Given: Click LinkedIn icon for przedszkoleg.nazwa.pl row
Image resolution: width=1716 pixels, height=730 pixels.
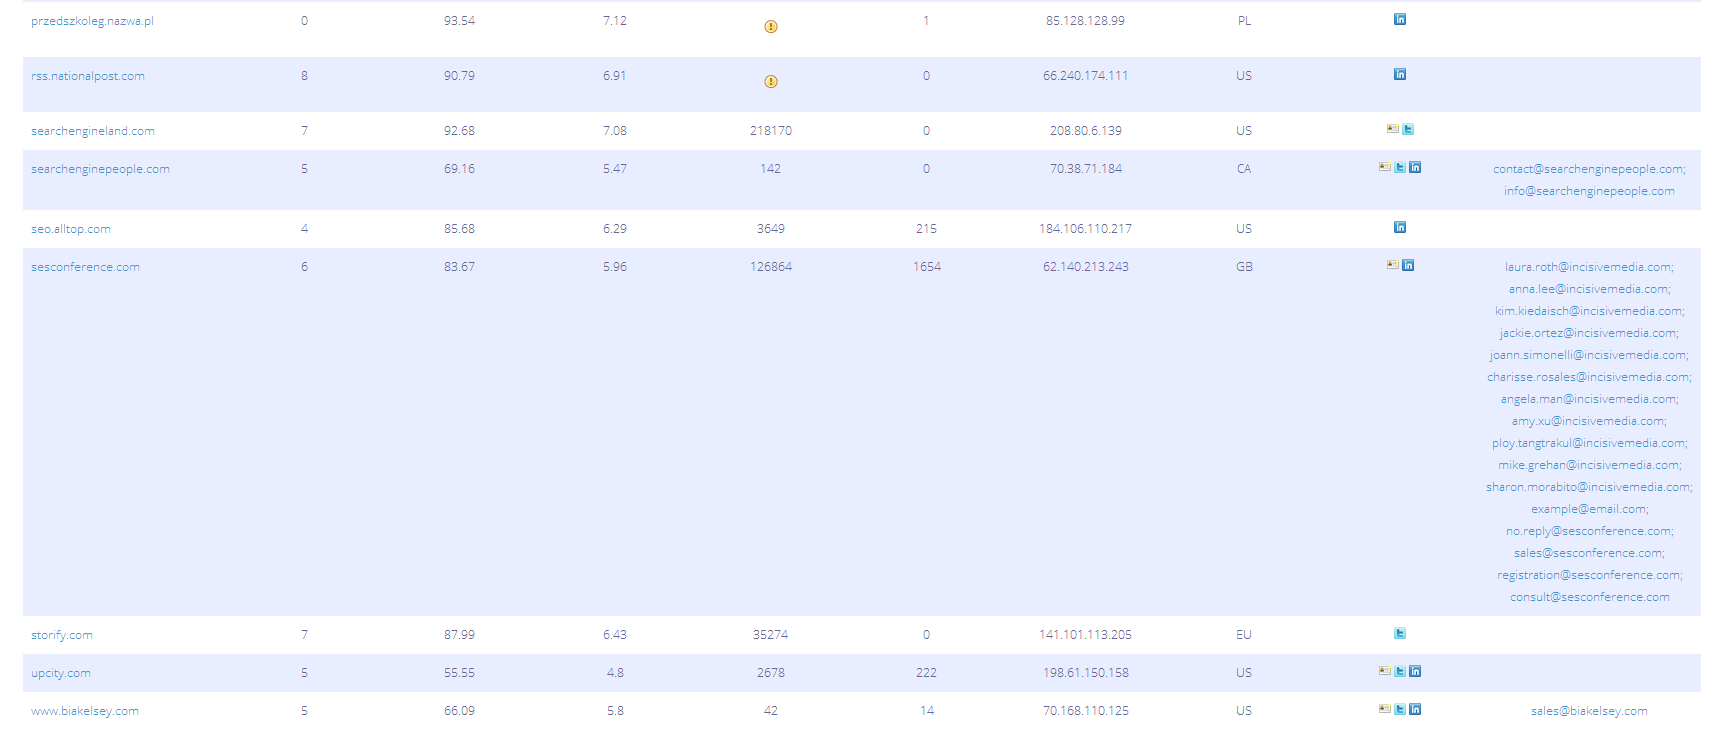Looking at the screenshot, I should coord(1400,19).
